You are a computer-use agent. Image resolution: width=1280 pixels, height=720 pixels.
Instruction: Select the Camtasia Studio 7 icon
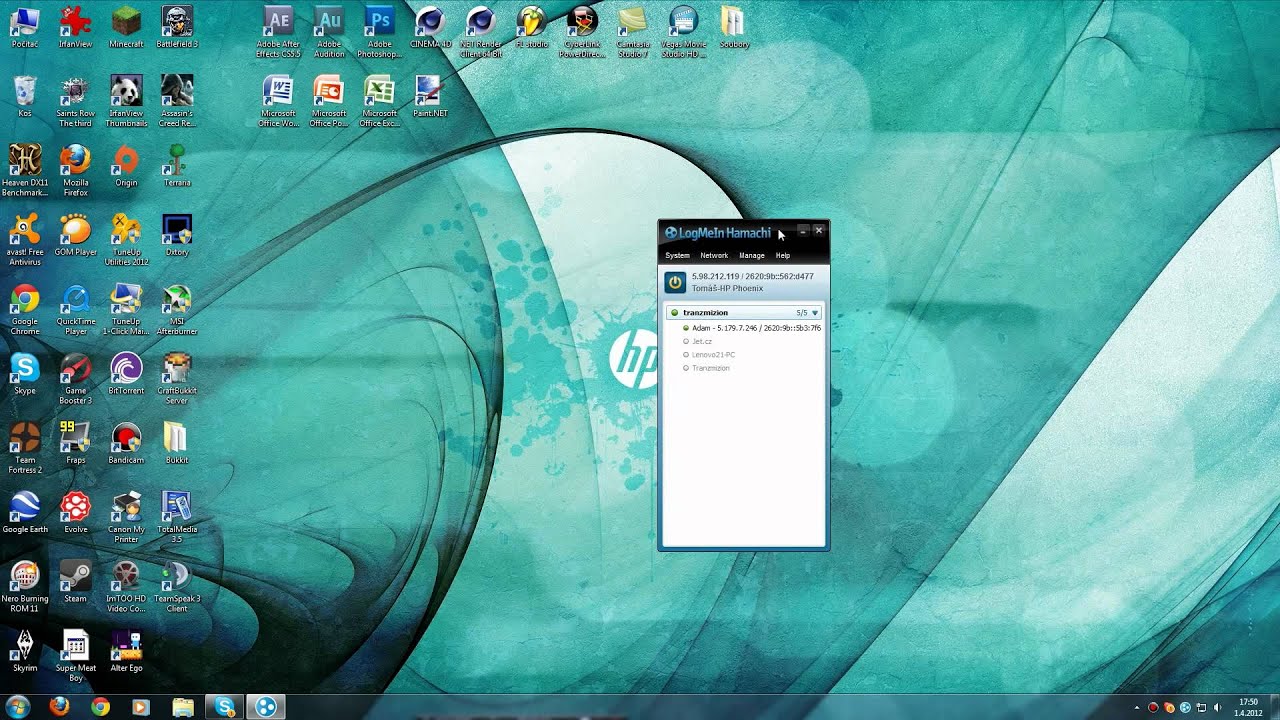pyautogui.click(x=632, y=32)
